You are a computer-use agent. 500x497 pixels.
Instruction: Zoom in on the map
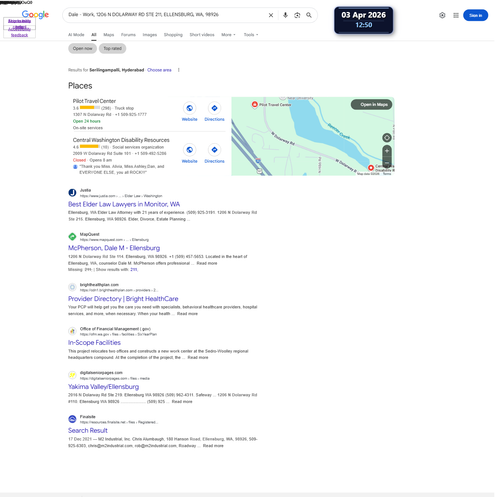click(x=387, y=151)
